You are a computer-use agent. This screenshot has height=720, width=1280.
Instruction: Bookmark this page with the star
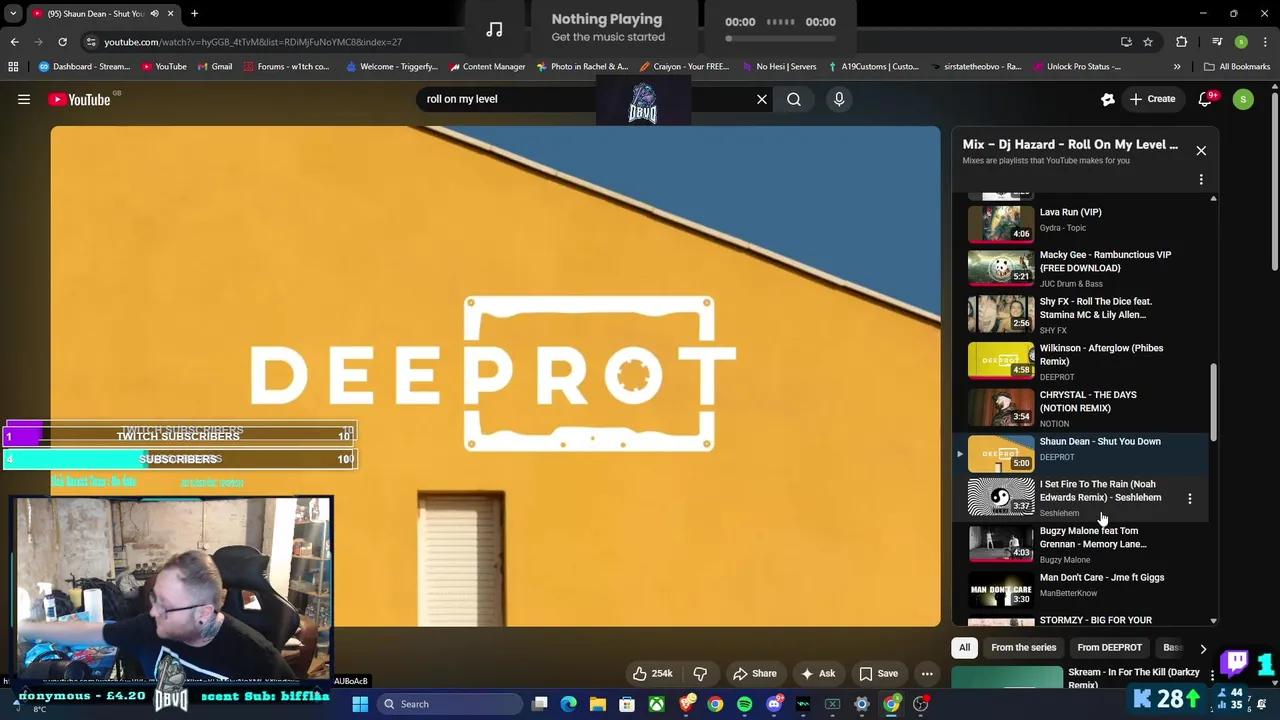click(x=1148, y=42)
